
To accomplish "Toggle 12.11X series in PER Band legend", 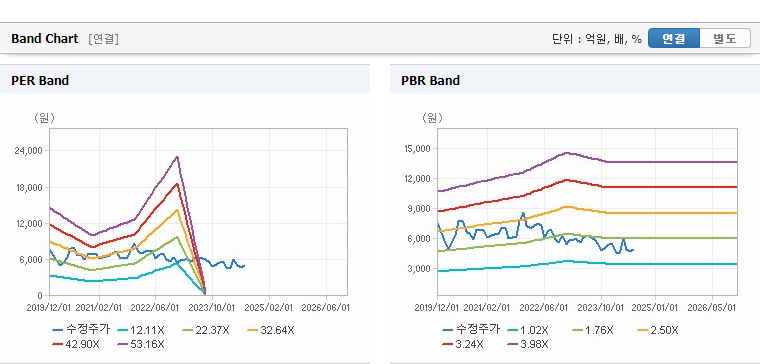I will point(141,331).
